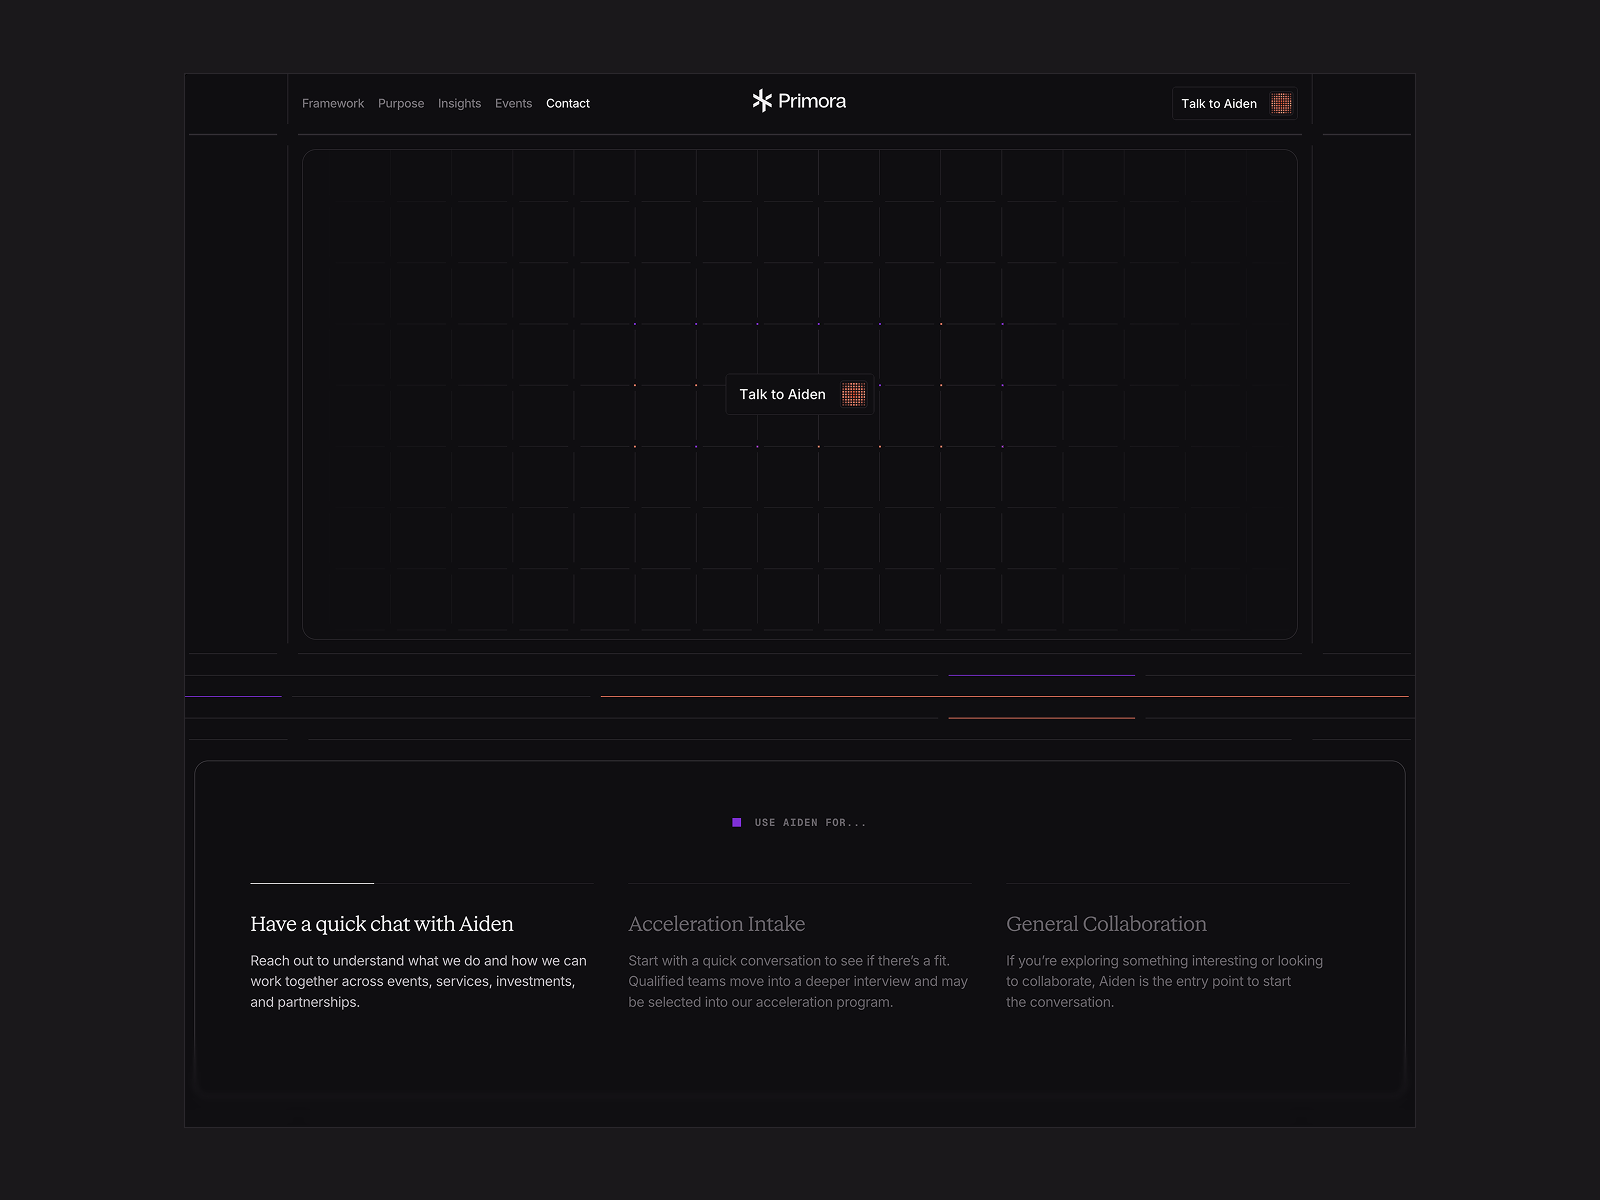
Task: Click the header Talk to Aiden button
Action: tap(1235, 104)
